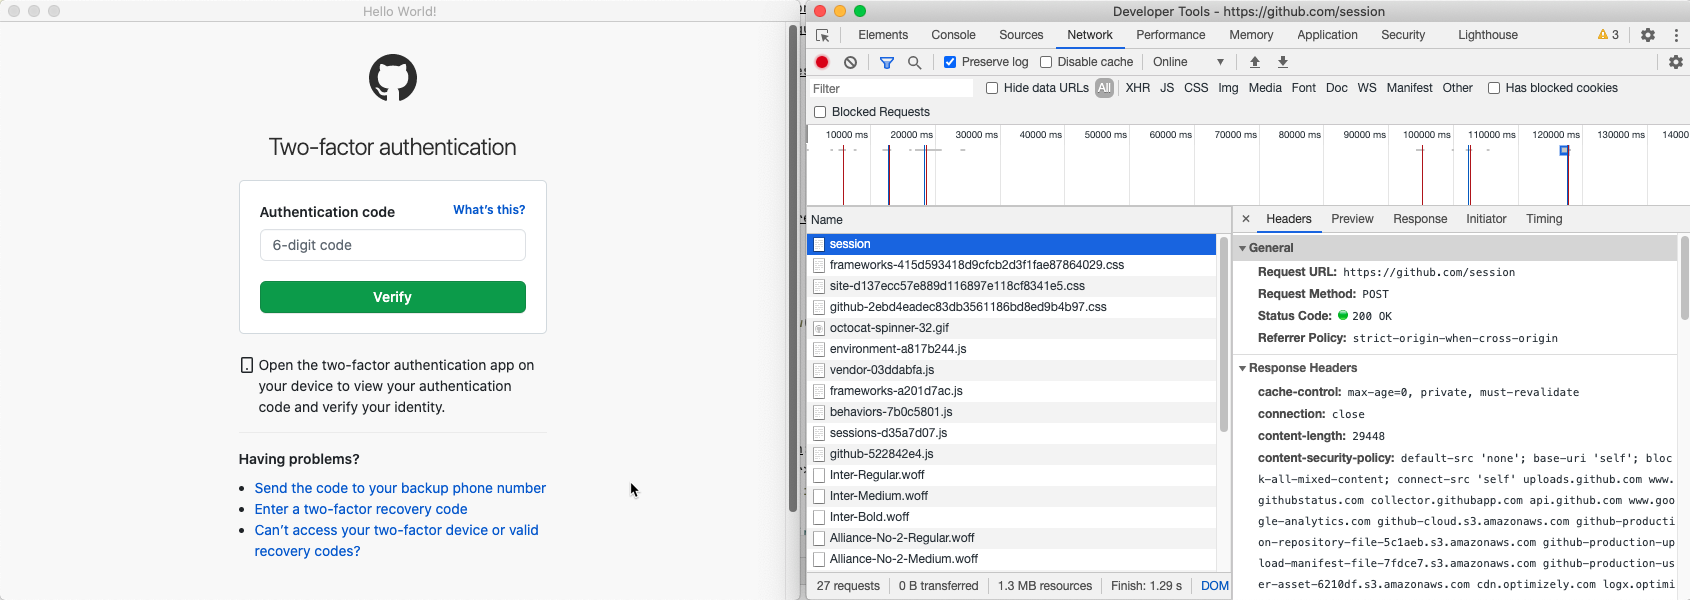The image size is (1690, 600).
Task: Open the Performance tab
Action: 1170,35
